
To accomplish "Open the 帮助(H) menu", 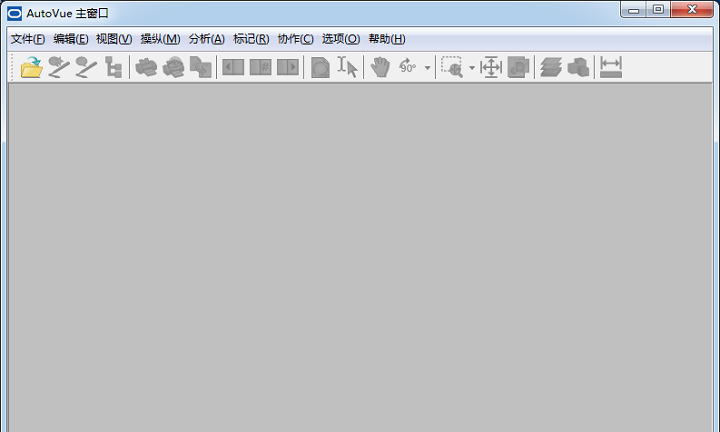I will (x=387, y=39).
